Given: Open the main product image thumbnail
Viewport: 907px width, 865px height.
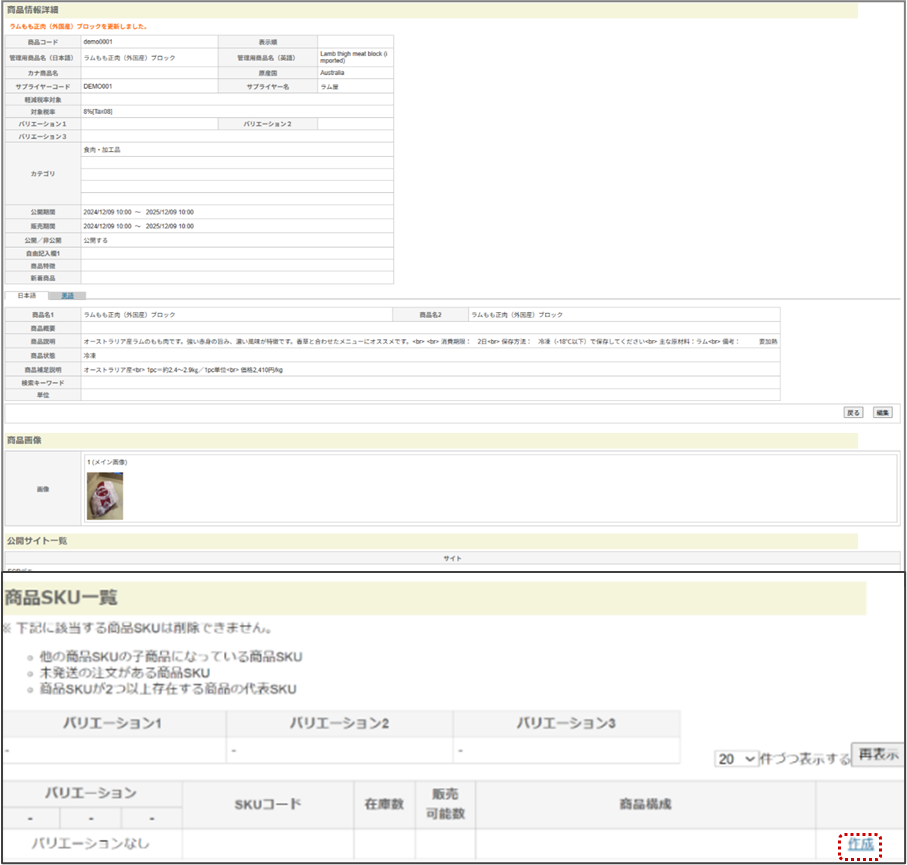Looking at the screenshot, I should point(105,495).
